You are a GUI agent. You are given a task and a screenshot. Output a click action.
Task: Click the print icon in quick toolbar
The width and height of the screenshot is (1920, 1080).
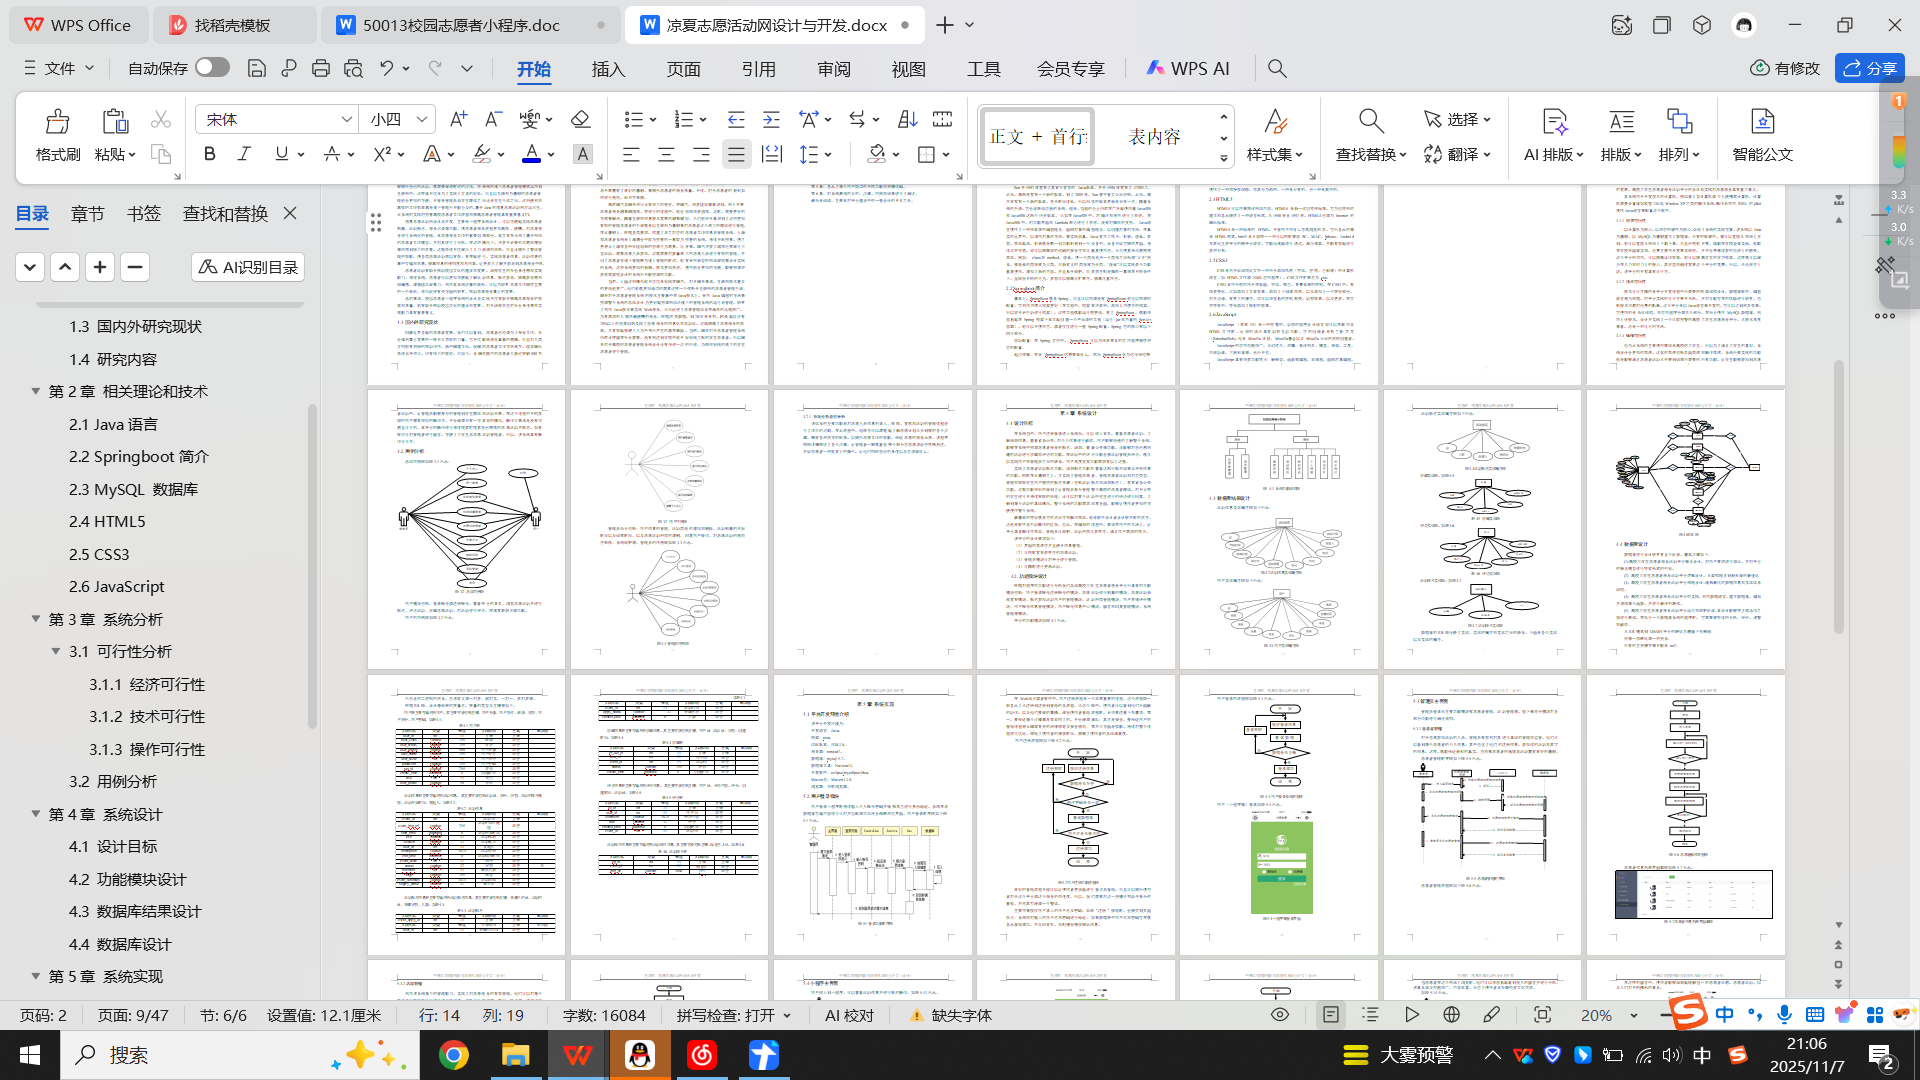pos(321,68)
